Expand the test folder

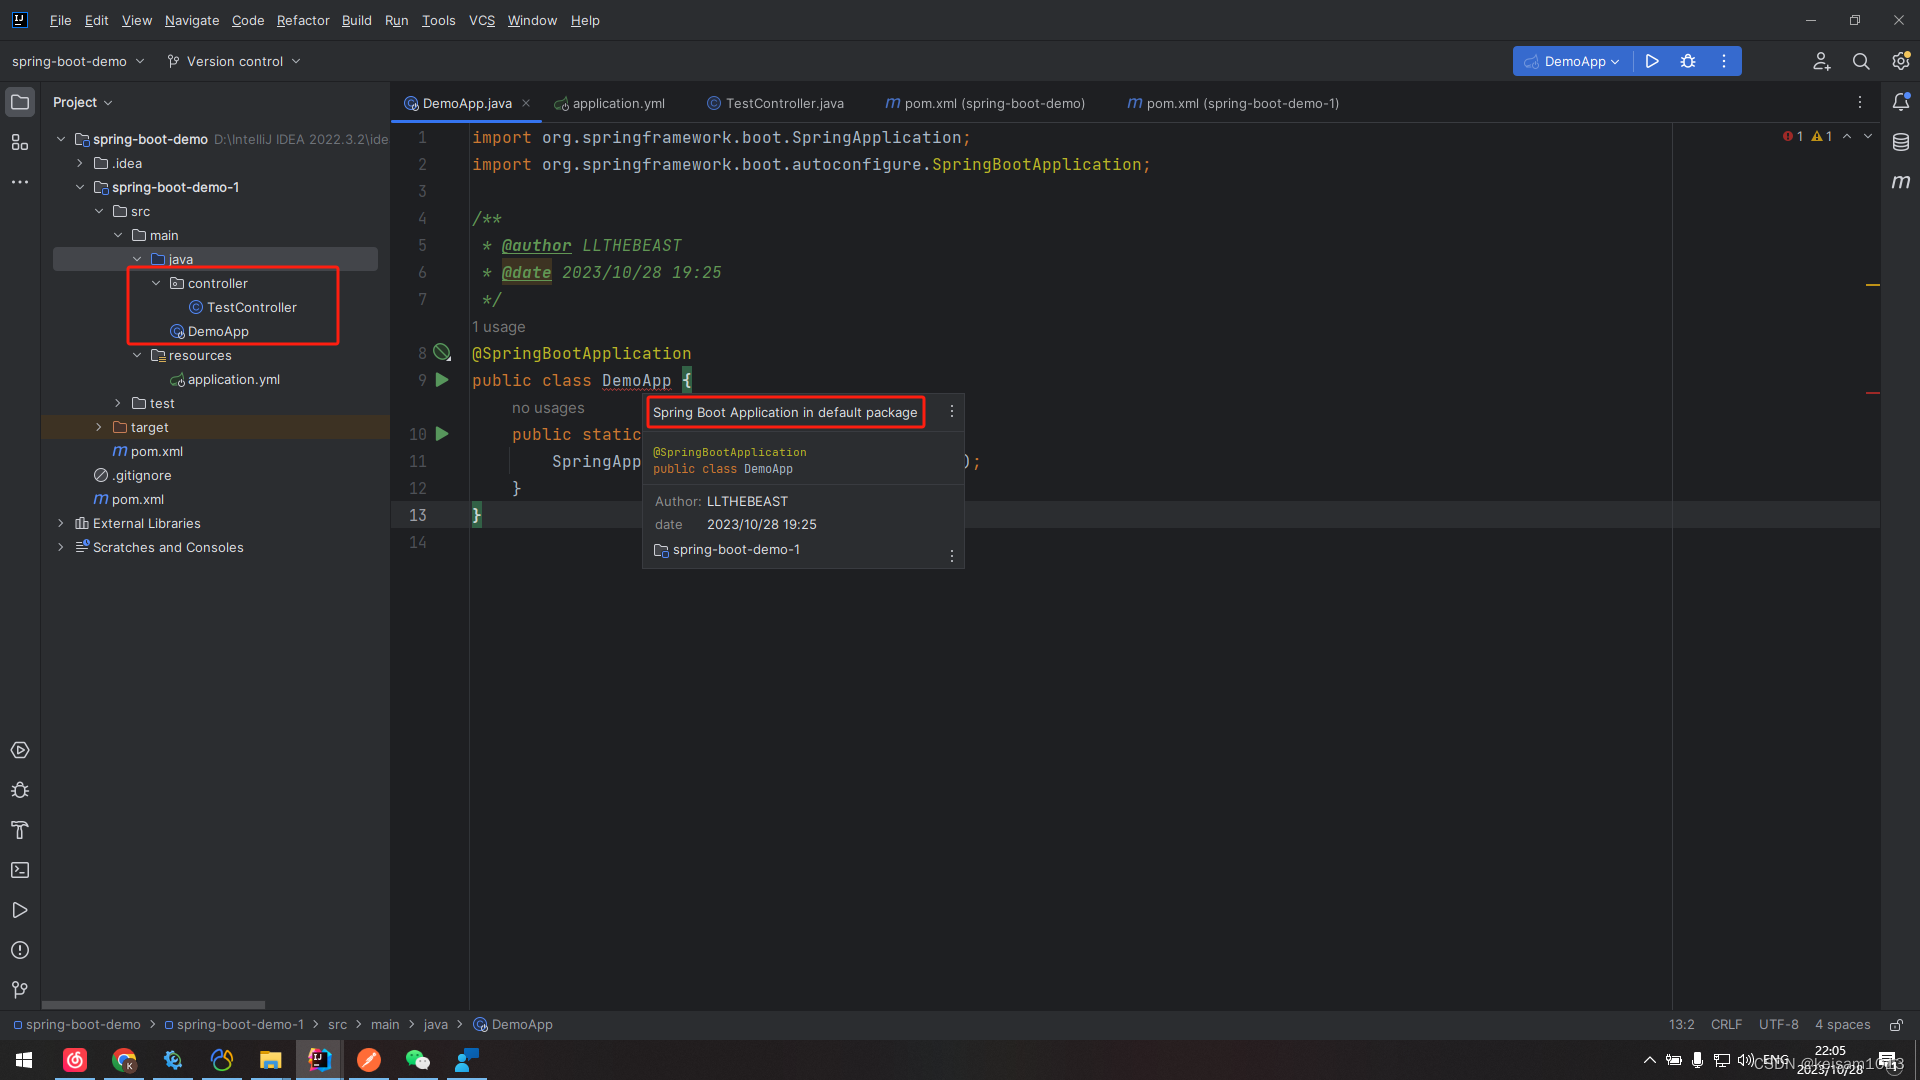click(x=118, y=403)
